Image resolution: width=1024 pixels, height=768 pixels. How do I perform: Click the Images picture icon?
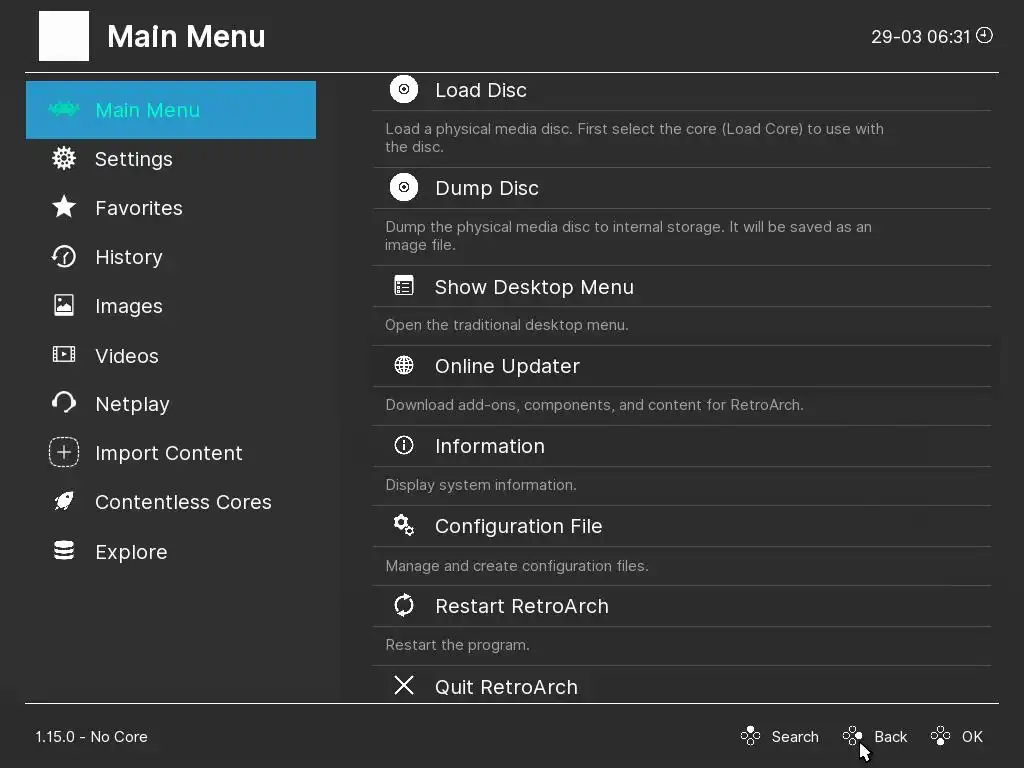click(x=64, y=305)
